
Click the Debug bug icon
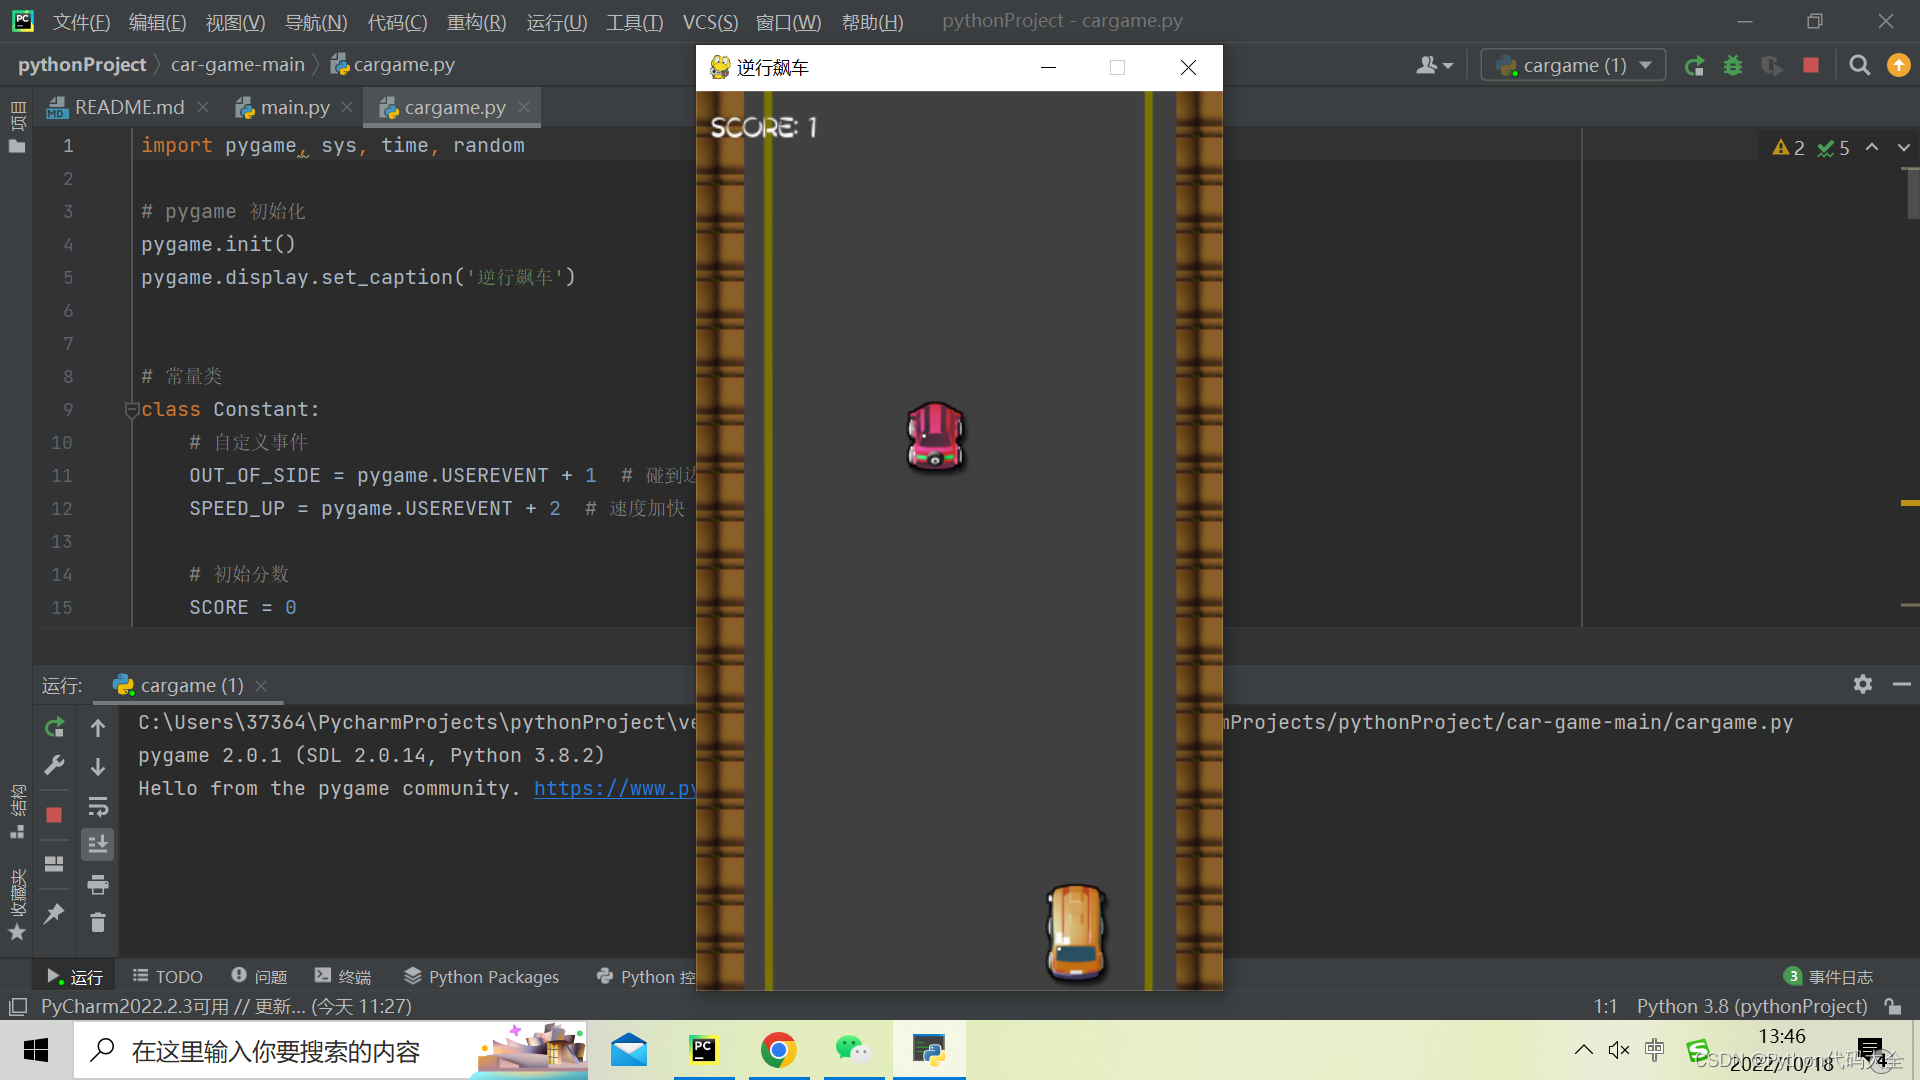click(x=1733, y=66)
